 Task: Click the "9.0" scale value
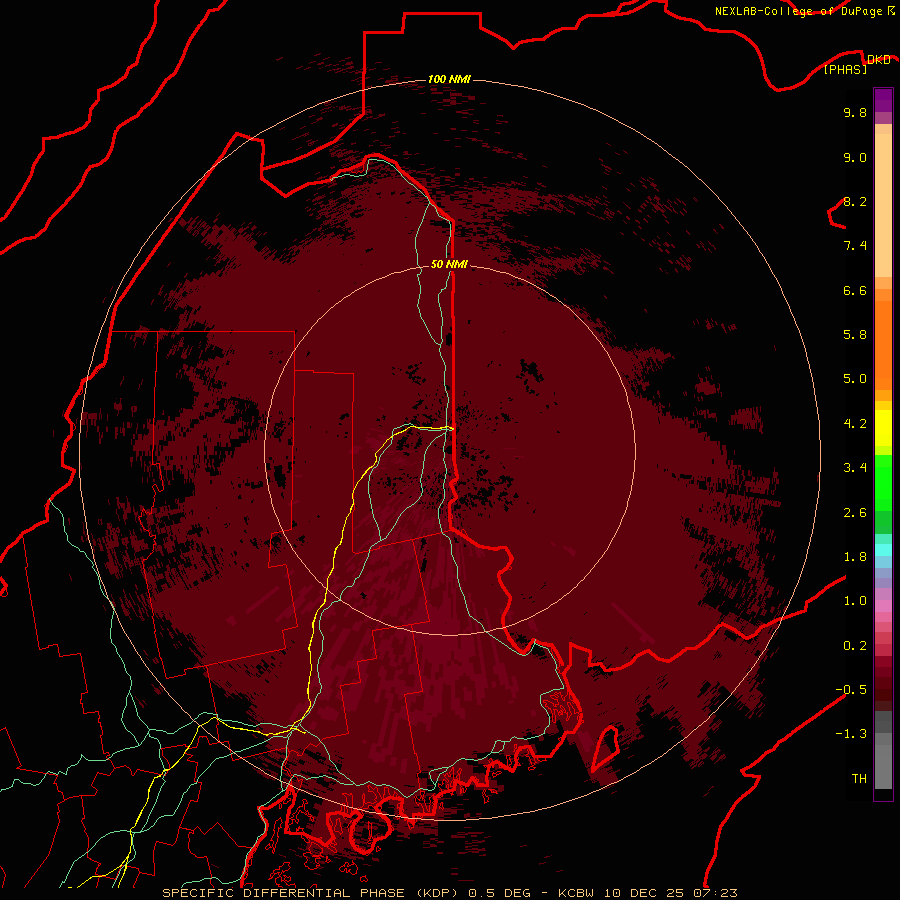coord(855,157)
